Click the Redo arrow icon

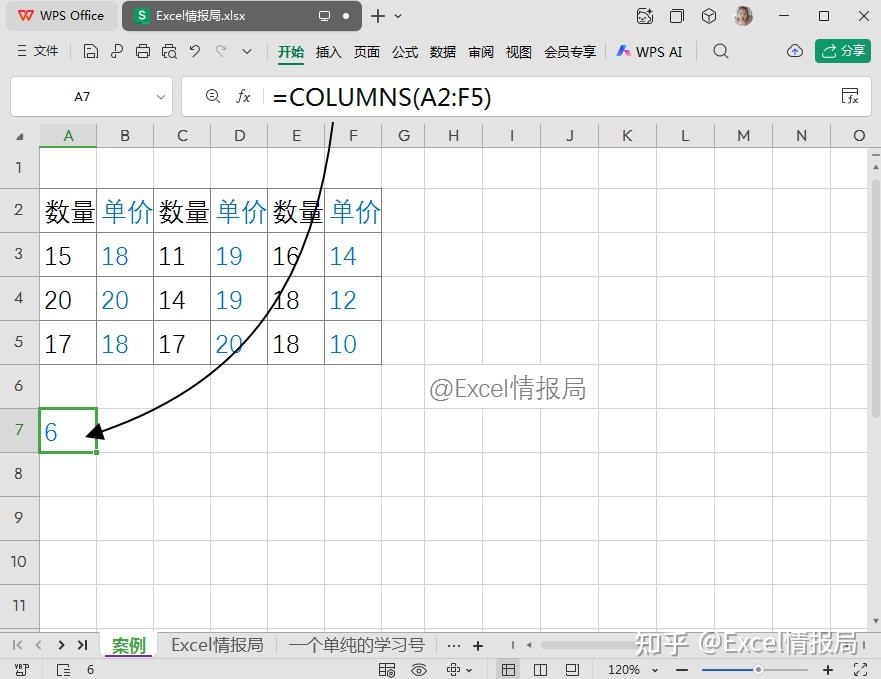point(221,52)
